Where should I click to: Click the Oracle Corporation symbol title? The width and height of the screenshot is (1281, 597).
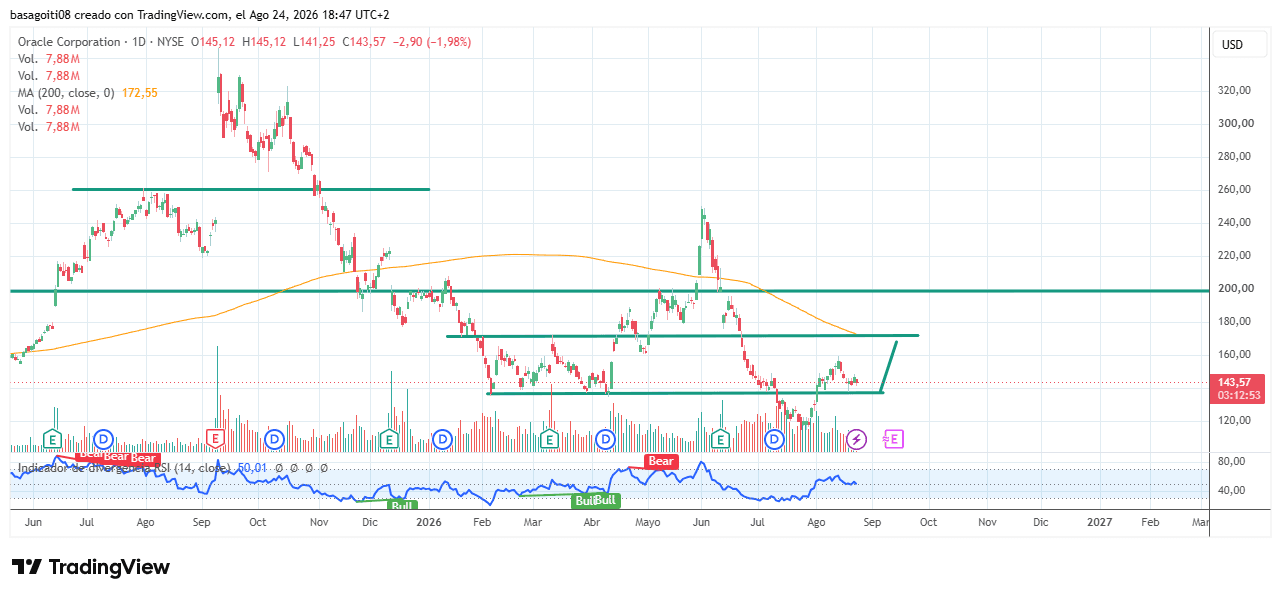(69, 42)
